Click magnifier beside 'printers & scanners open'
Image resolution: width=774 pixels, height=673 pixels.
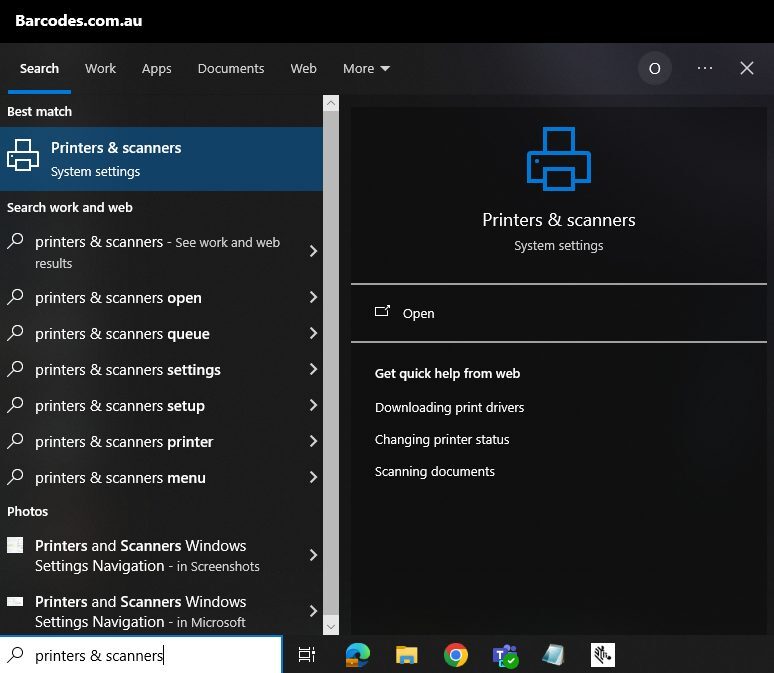15,297
